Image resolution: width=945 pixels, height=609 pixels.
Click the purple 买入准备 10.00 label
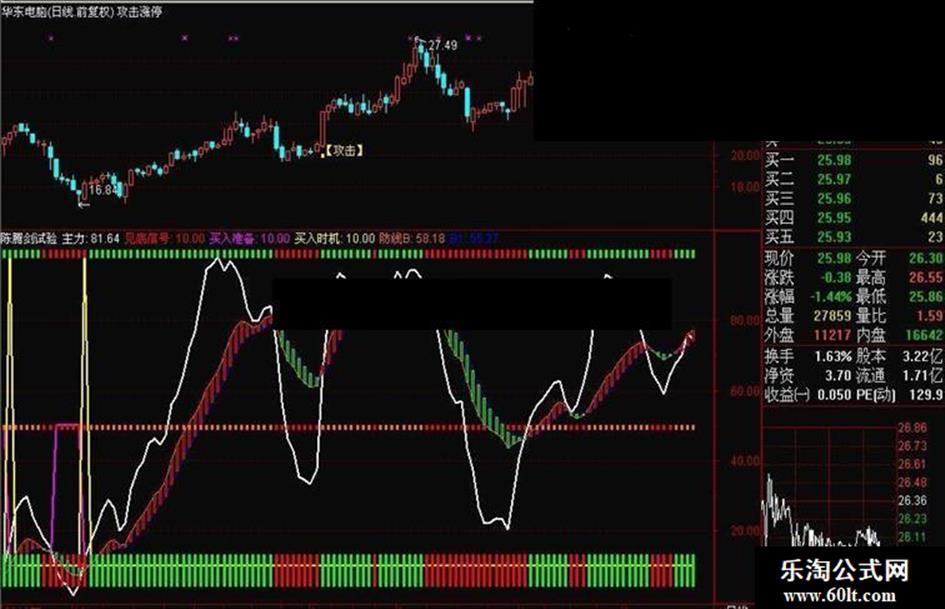[x=250, y=239]
